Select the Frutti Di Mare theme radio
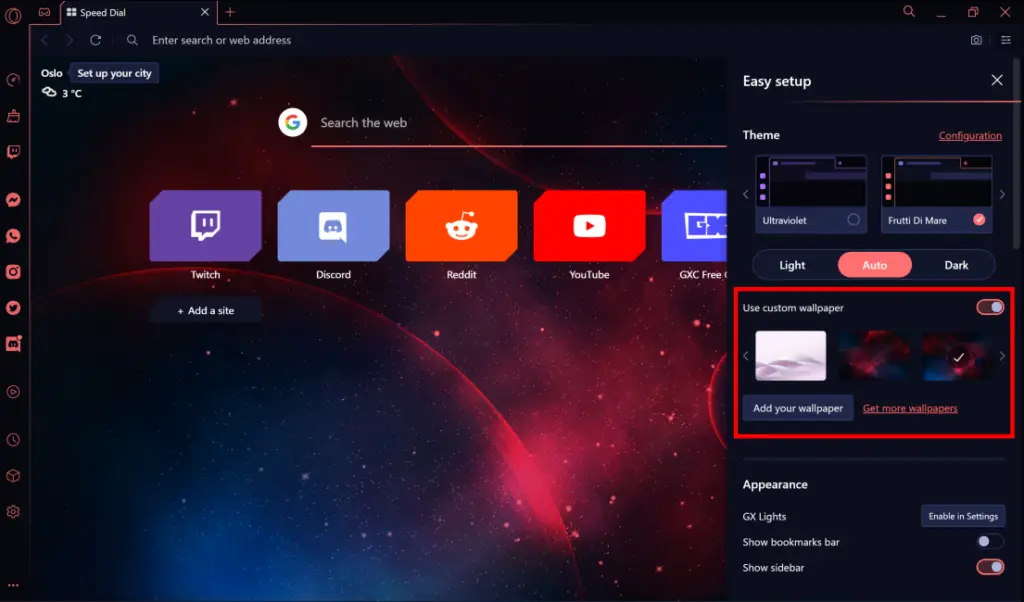 pyautogui.click(x=978, y=219)
